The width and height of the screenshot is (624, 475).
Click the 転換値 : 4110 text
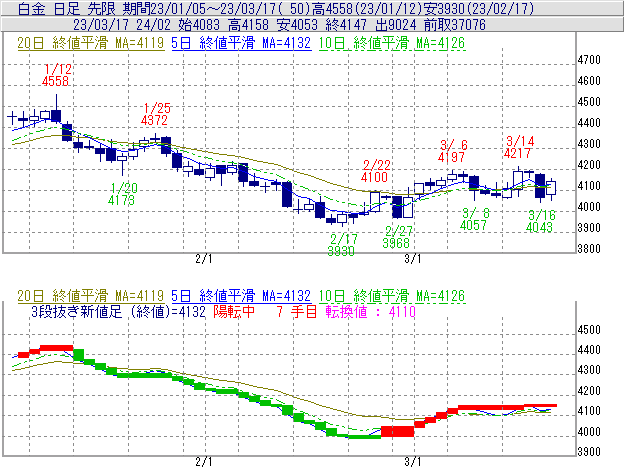point(370,311)
